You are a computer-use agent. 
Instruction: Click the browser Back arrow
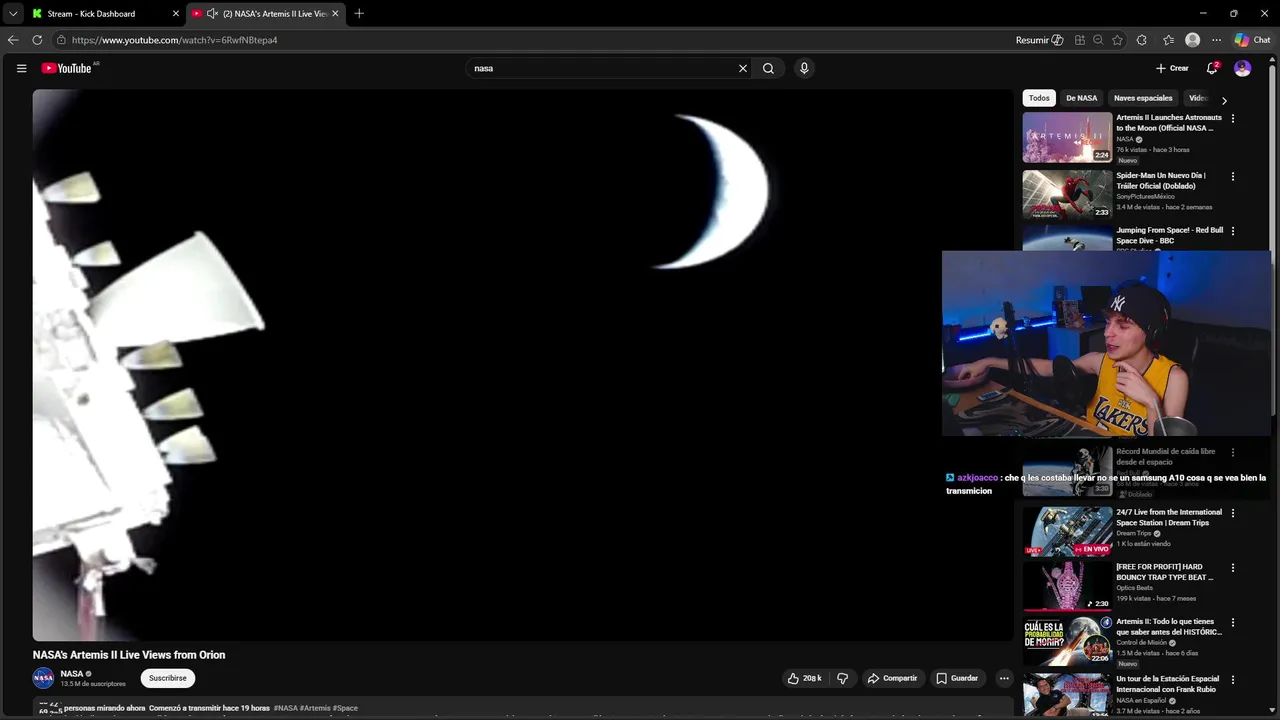[x=13, y=40]
